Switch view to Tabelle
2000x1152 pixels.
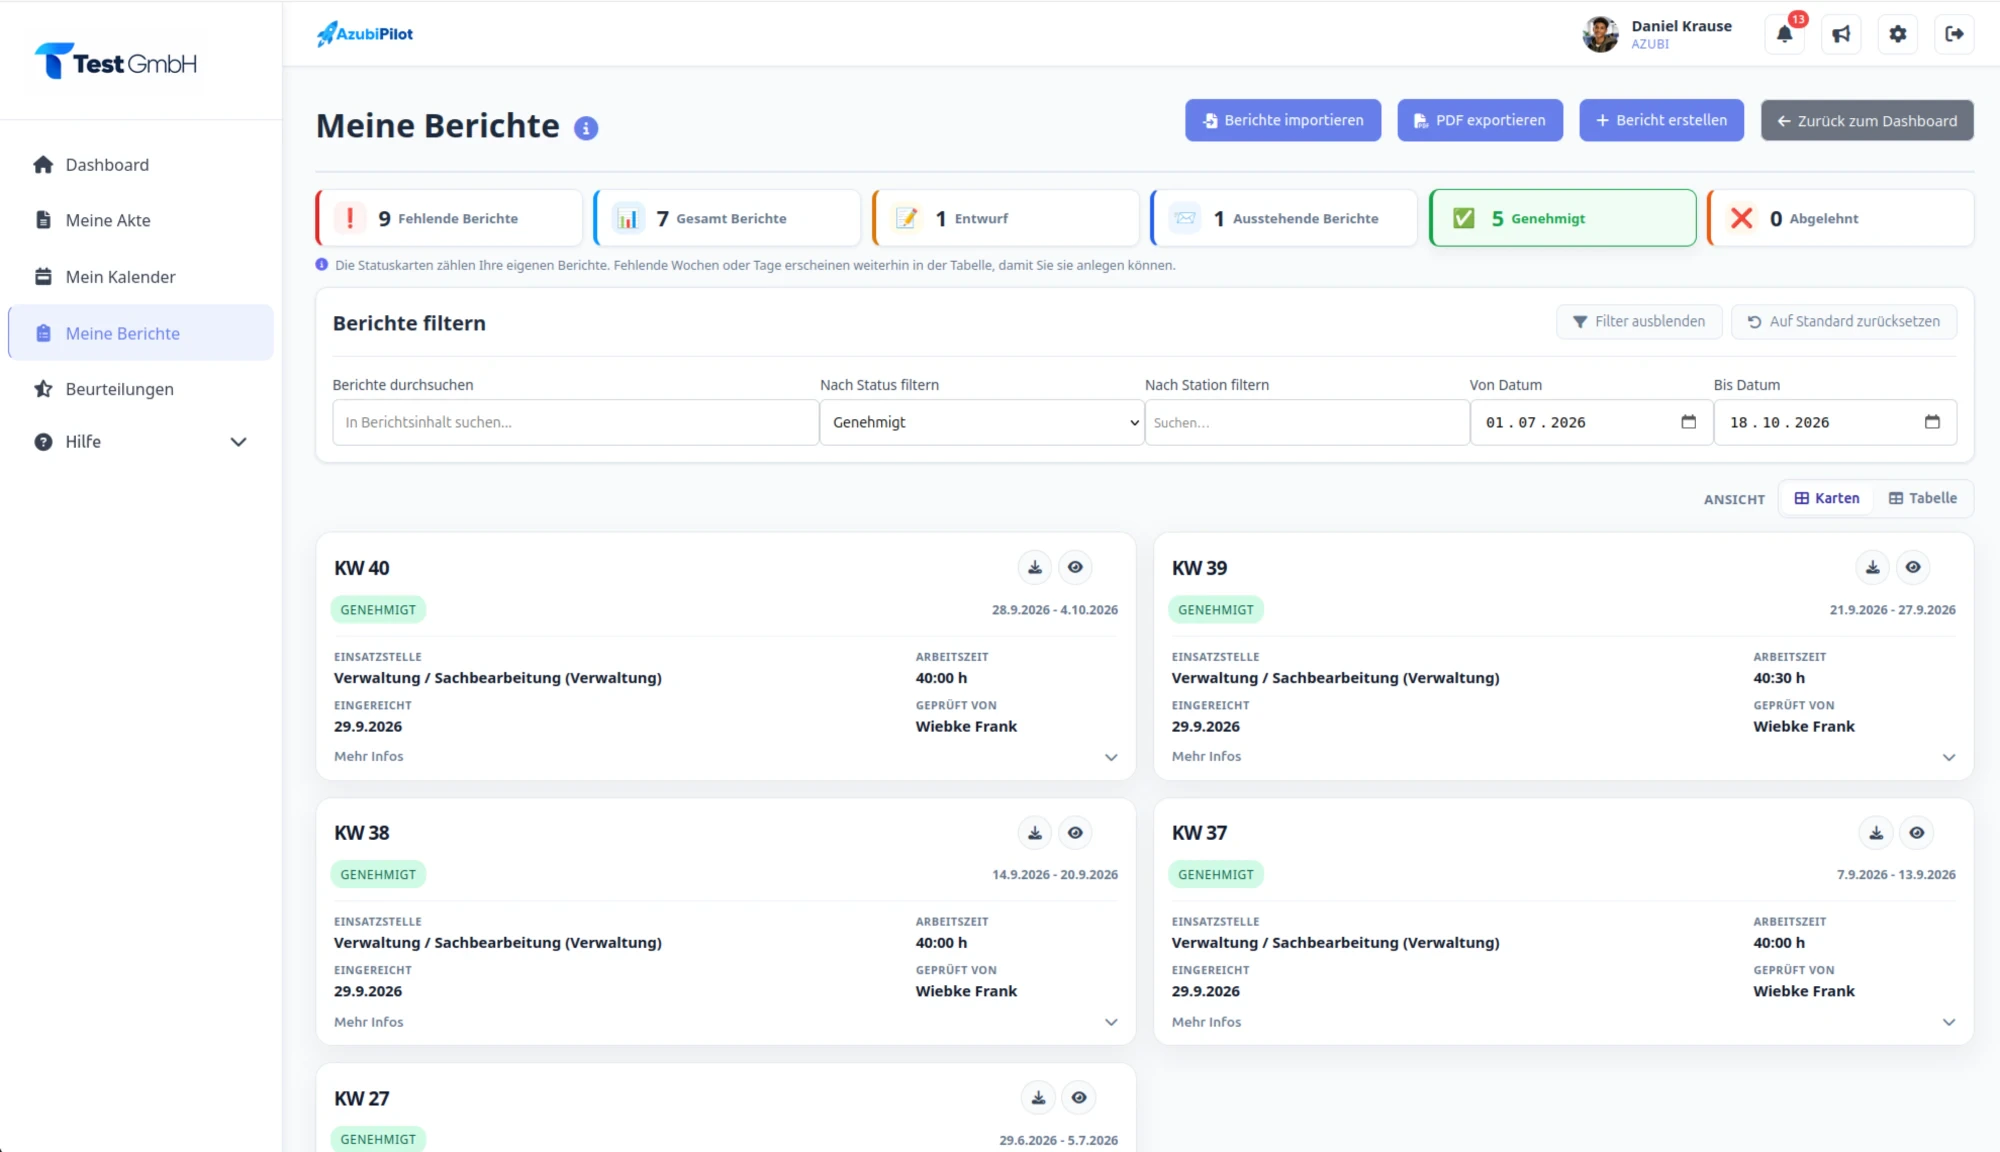(x=1922, y=498)
